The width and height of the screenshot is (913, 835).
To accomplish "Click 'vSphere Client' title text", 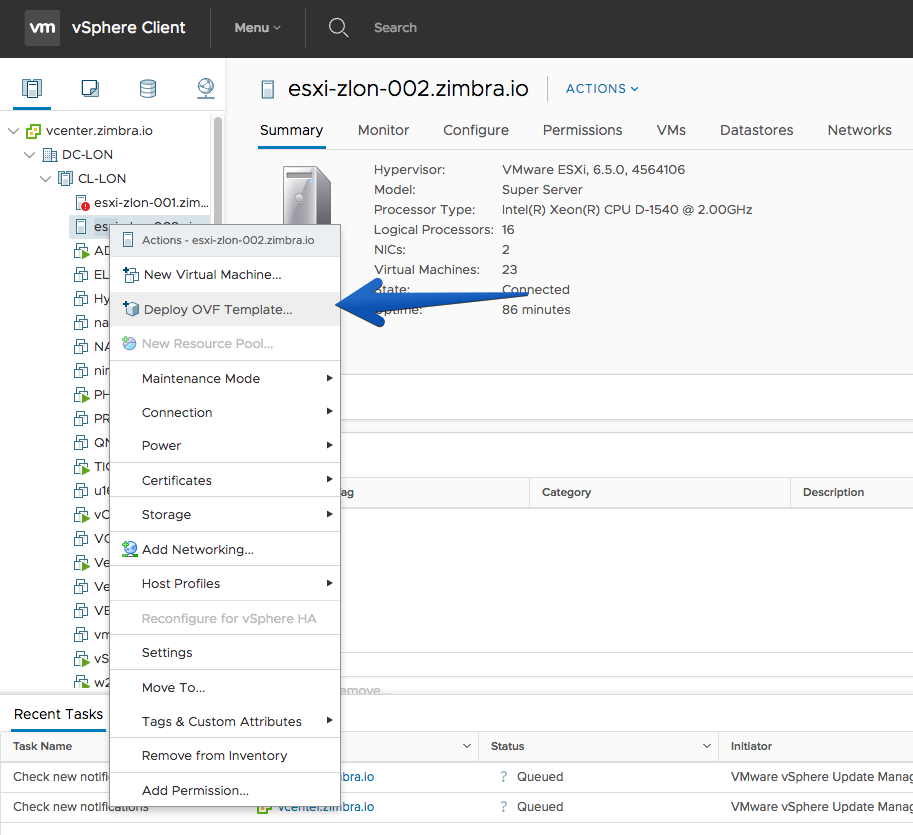I will point(128,27).
